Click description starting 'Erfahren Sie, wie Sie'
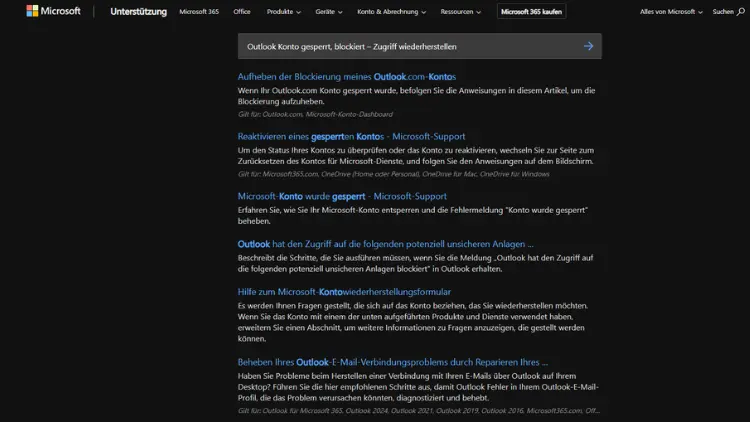This screenshot has width=750, height=422. click(x=413, y=215)
